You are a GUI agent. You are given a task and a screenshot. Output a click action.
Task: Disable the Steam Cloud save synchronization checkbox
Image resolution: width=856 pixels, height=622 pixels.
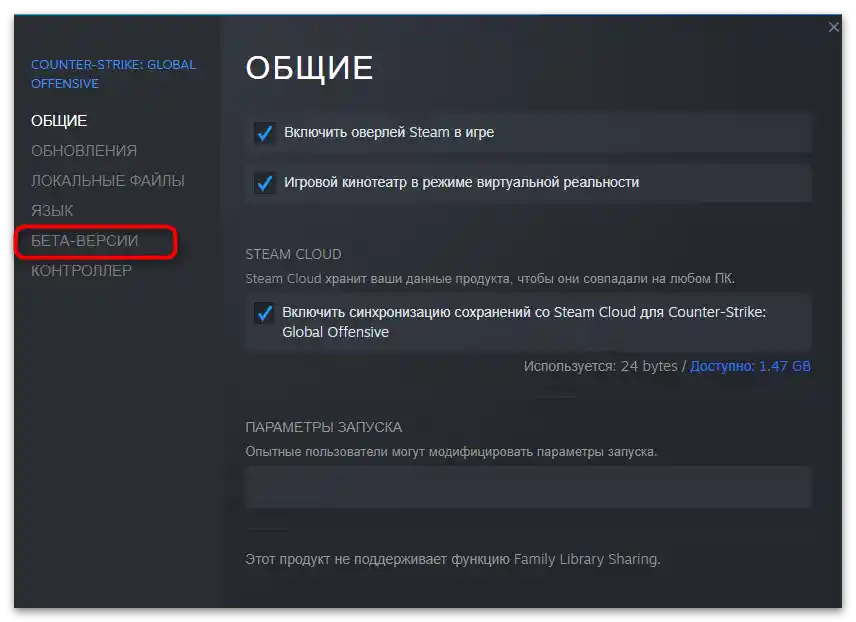click(264, 313)
